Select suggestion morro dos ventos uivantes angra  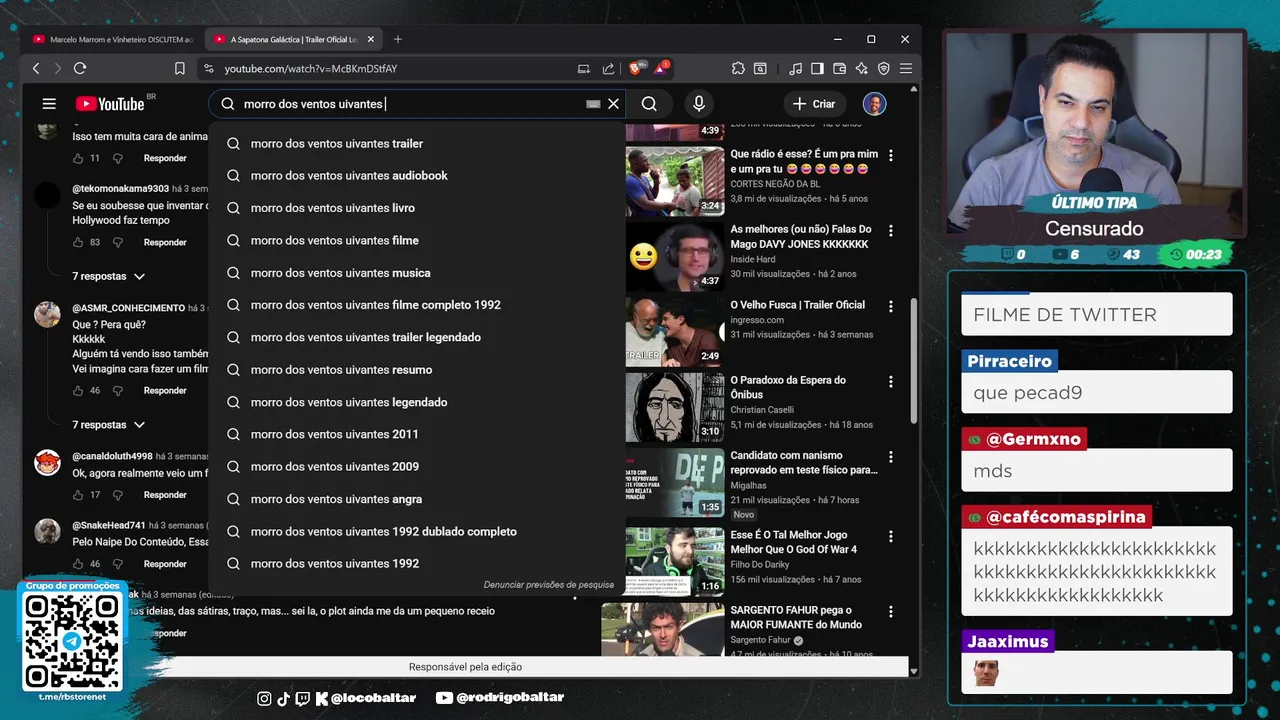(417, 499)
